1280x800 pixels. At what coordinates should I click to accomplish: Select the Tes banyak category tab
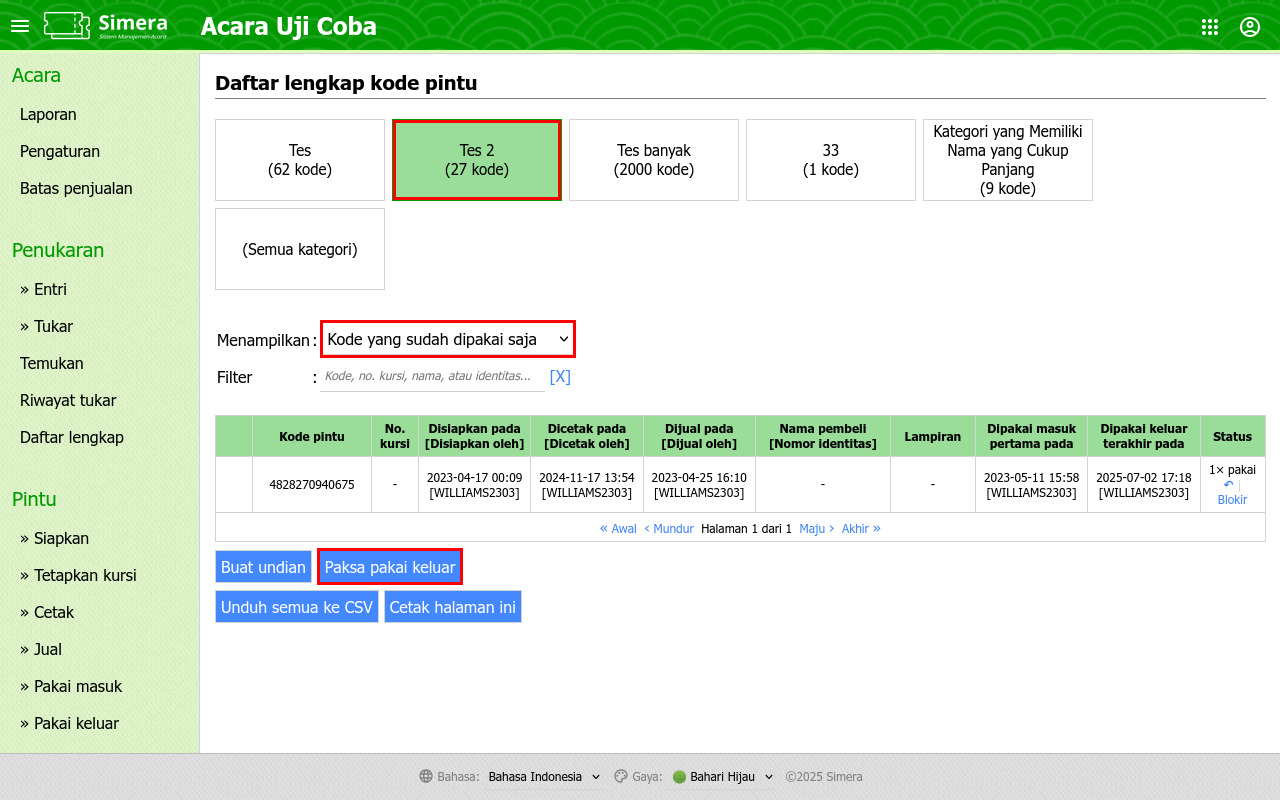(x=654, y=160)
